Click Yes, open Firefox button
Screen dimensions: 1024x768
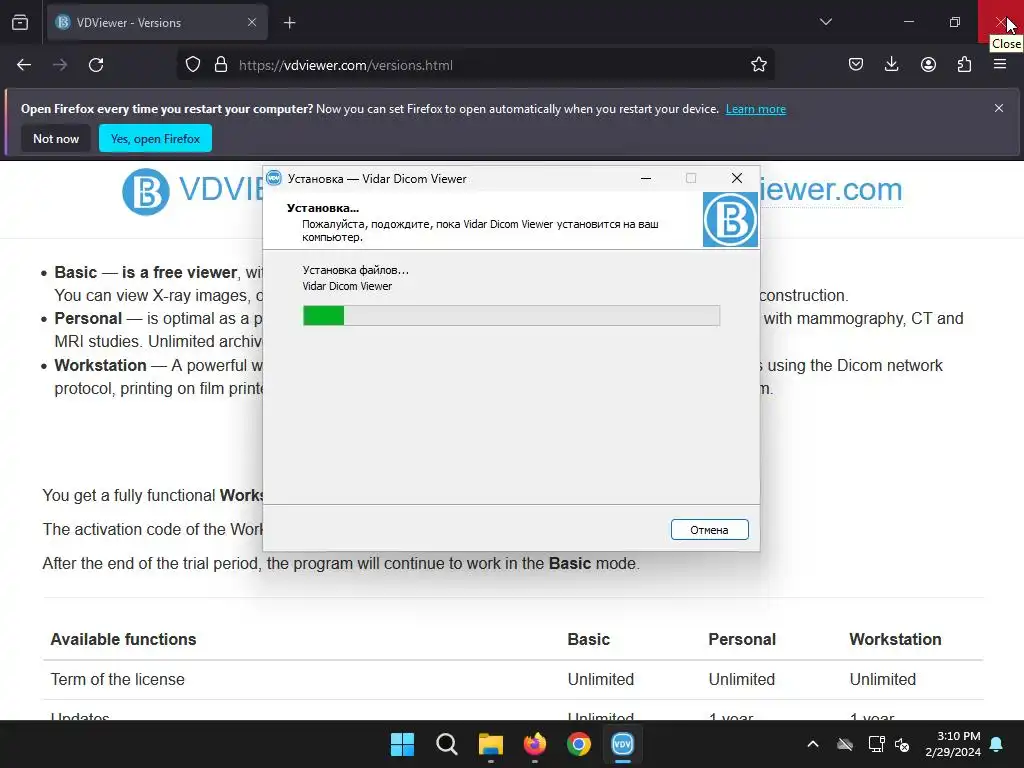[155, 138]
